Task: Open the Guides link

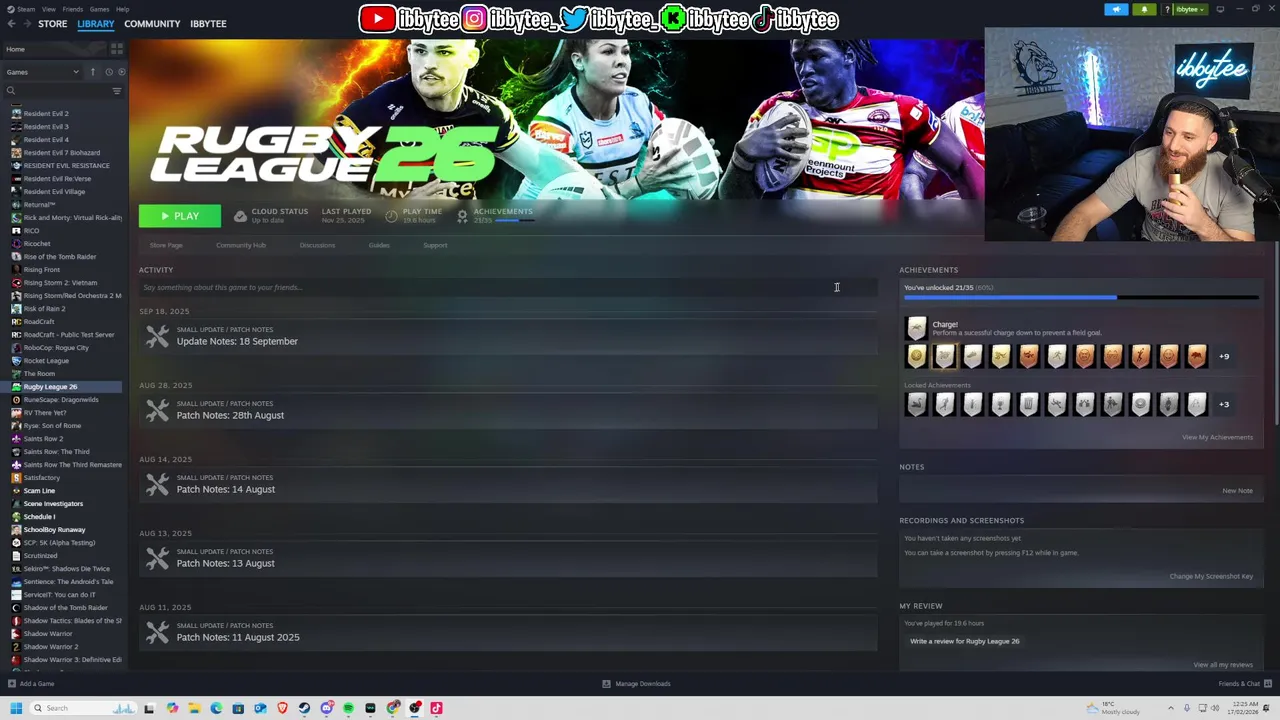Action: tap(379, 245)
